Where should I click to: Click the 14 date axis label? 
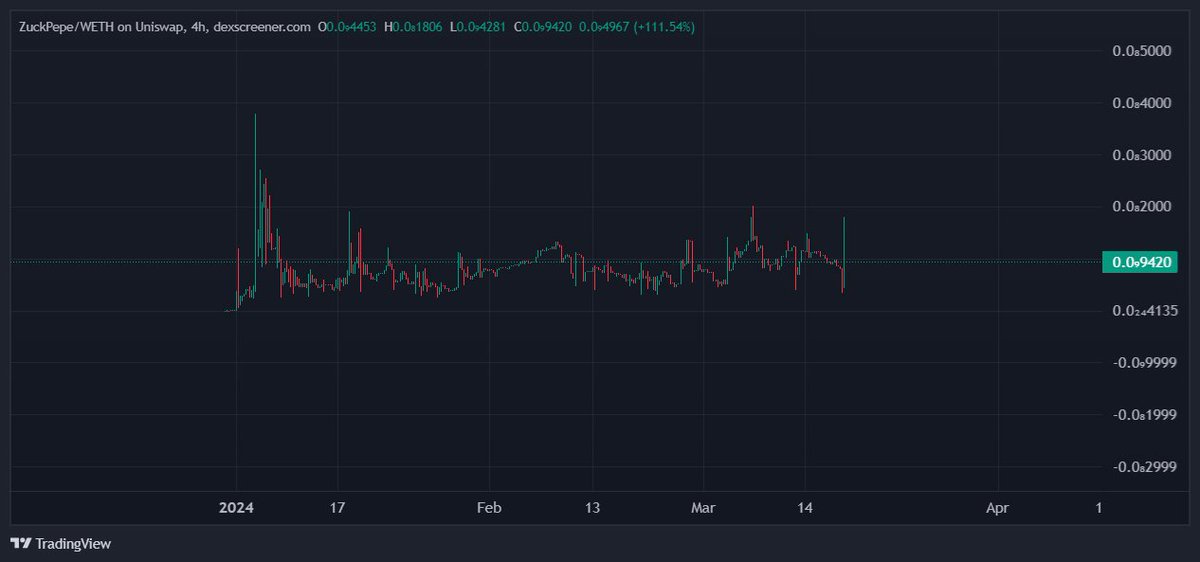[807, 507]
